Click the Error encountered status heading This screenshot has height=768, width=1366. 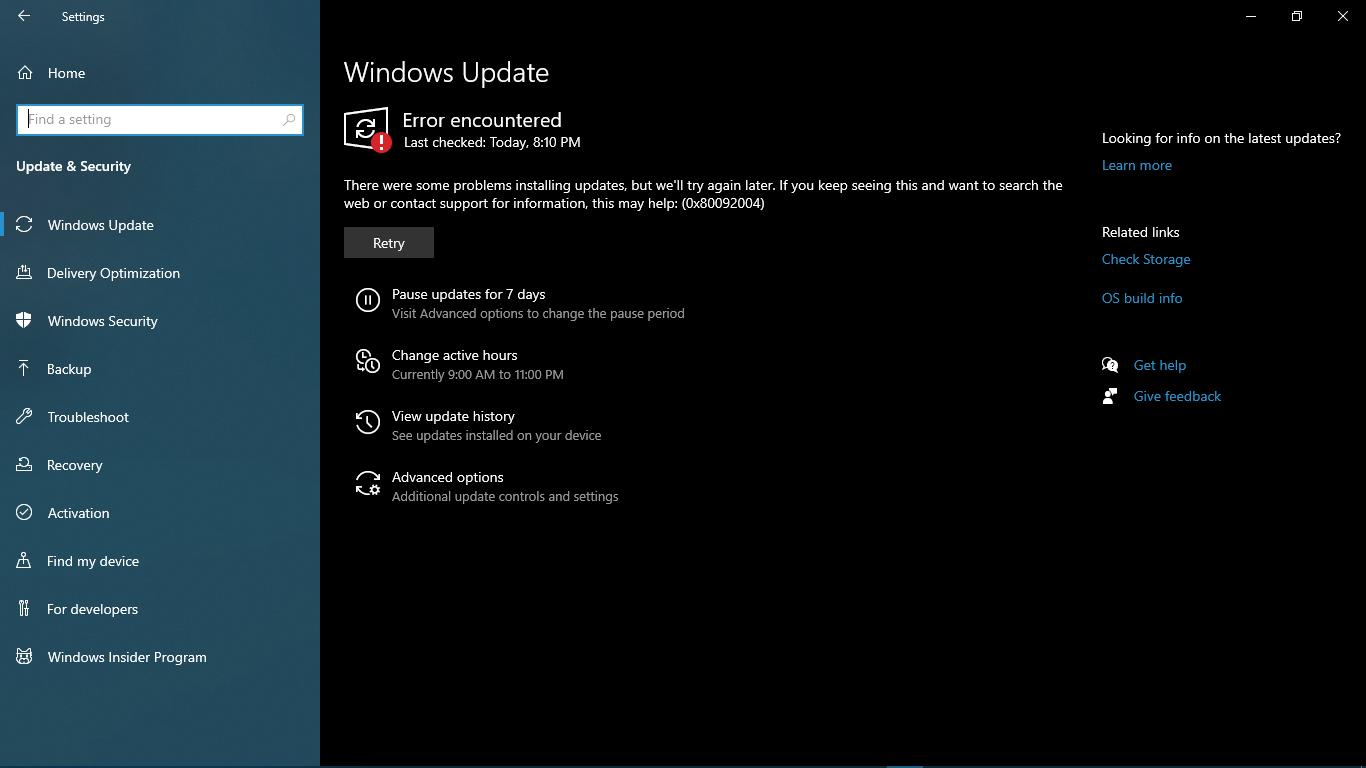coord(482,120)
